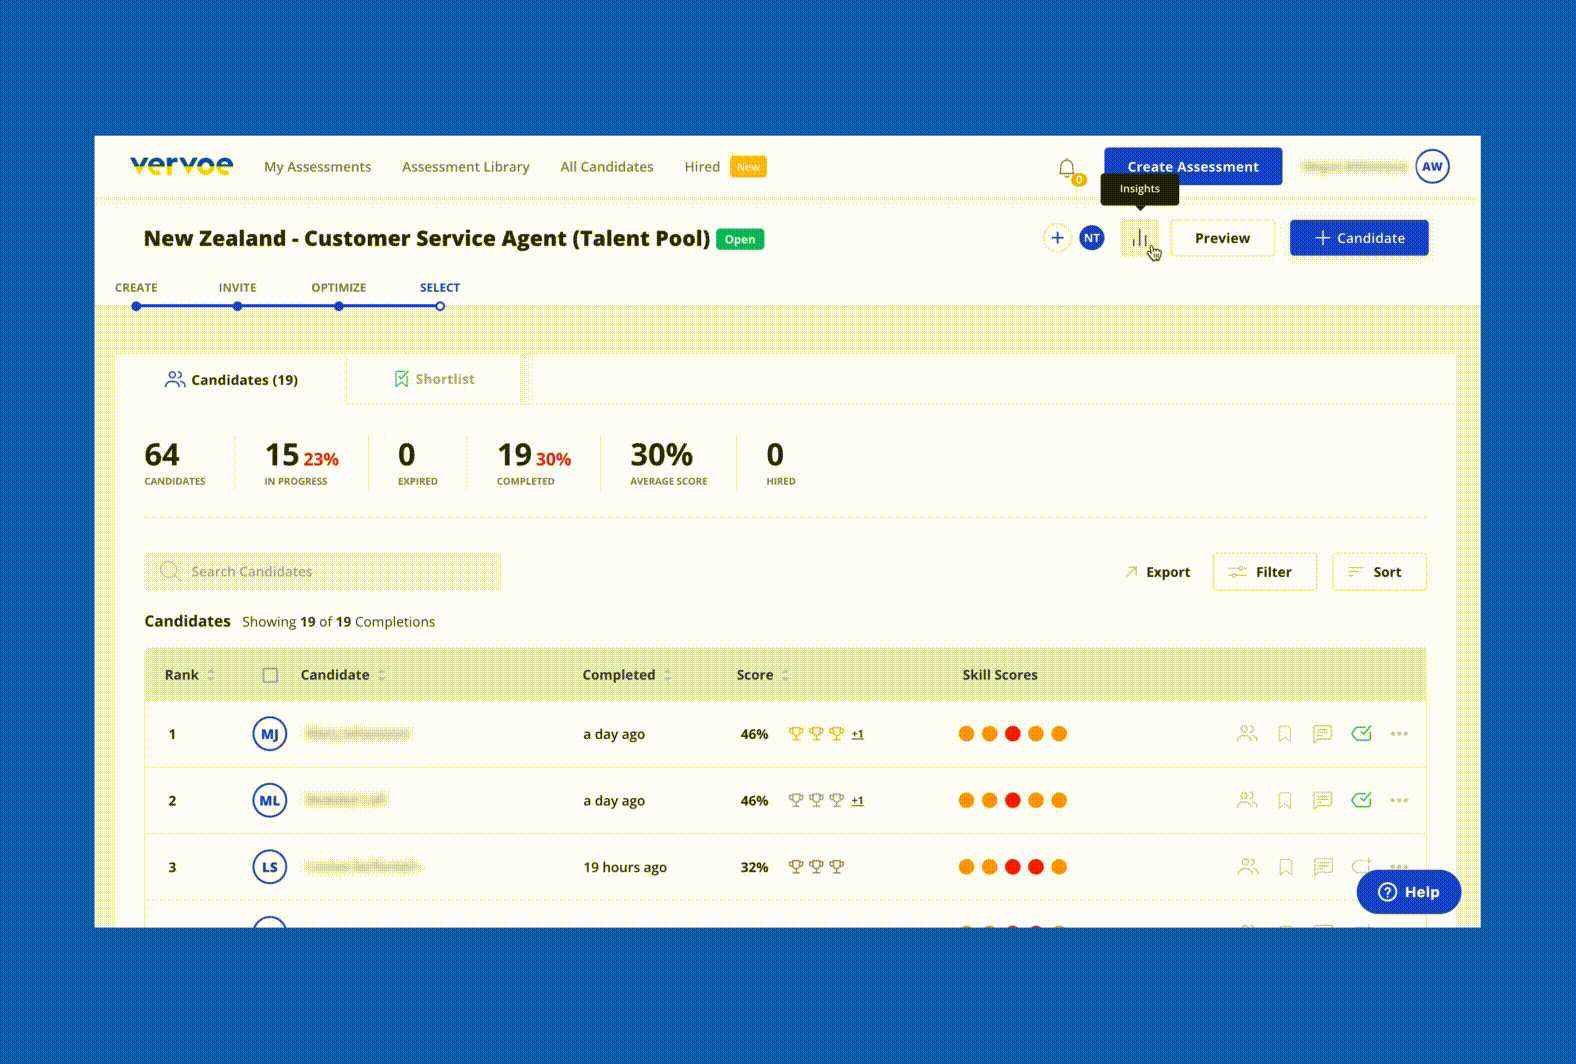Sort table by Score column arrows
This screenshot has height=1064, width=1576.
785,675
